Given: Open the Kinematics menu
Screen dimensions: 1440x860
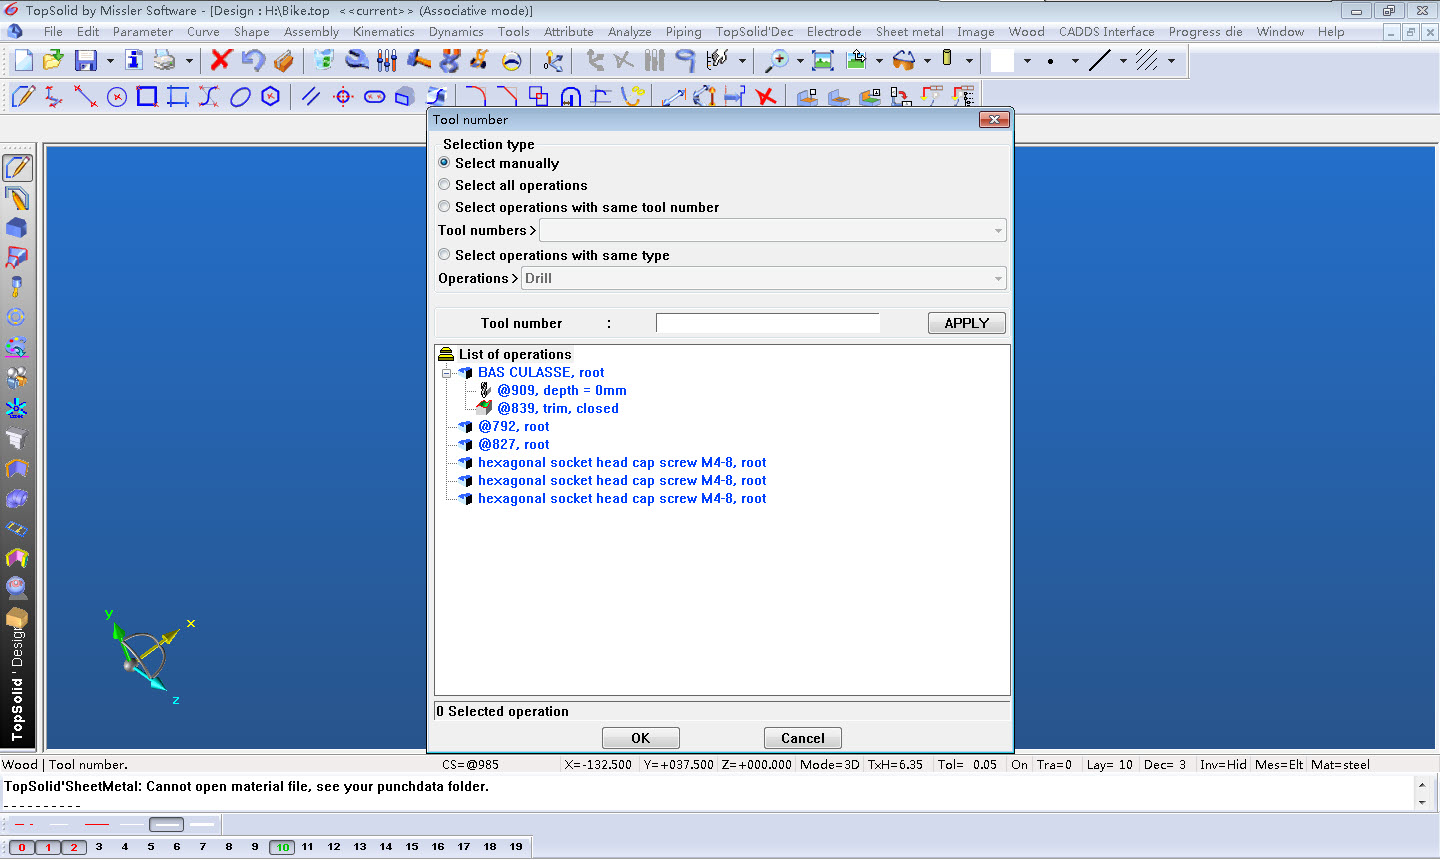Looking at the screenshot, I should point(383,32).
